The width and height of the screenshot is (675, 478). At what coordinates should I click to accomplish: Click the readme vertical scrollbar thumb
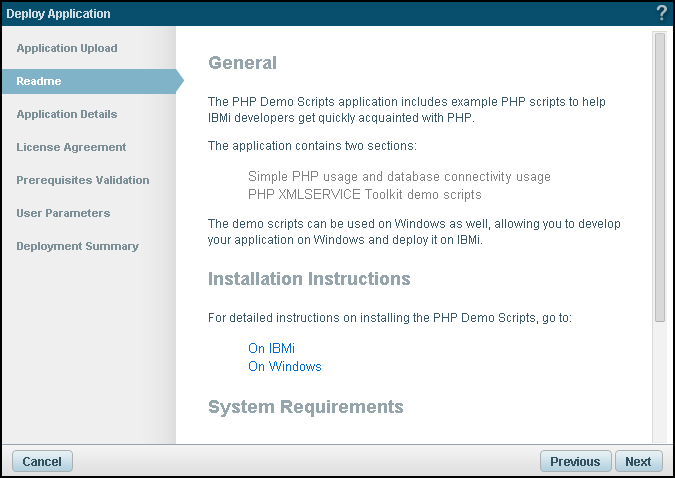coord(660,177)
